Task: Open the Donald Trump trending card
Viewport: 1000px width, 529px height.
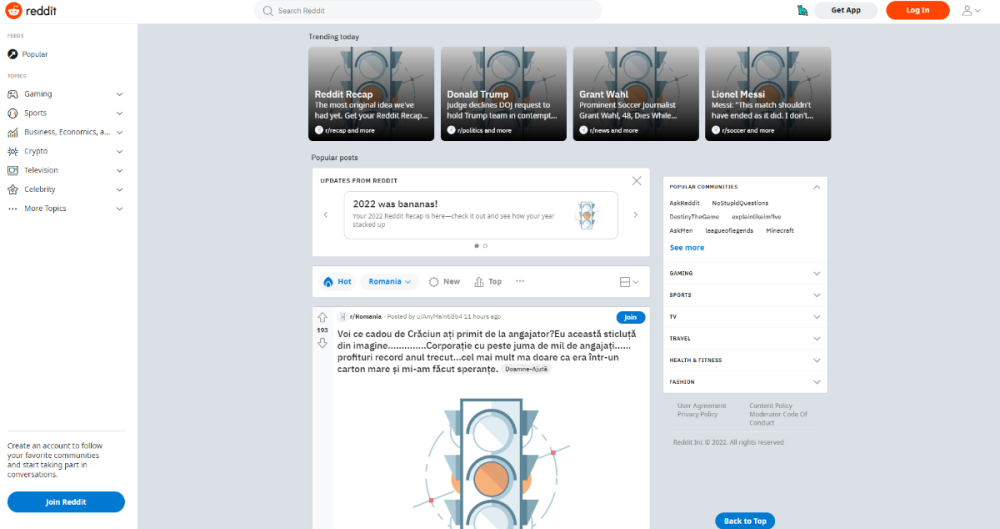Action: 503,94
